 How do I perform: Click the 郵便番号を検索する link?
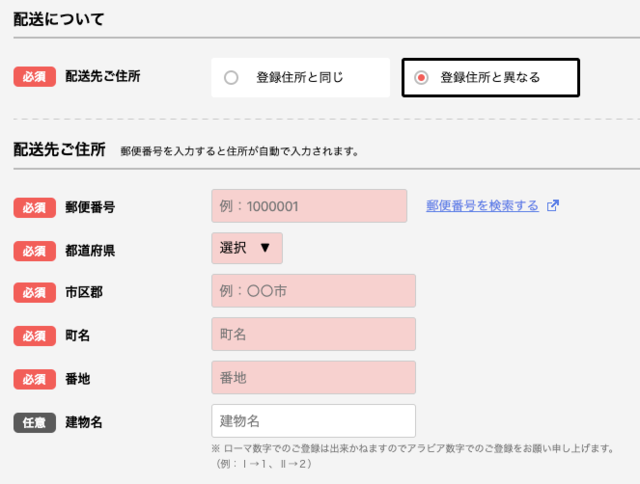pos(482,206)
